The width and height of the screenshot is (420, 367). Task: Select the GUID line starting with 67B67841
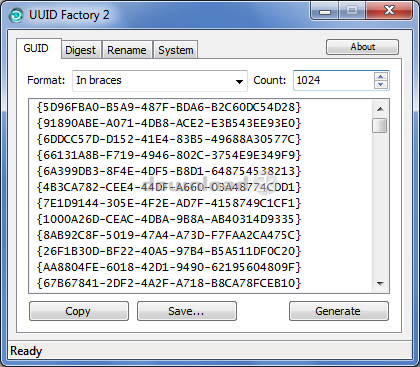[169, 283]
